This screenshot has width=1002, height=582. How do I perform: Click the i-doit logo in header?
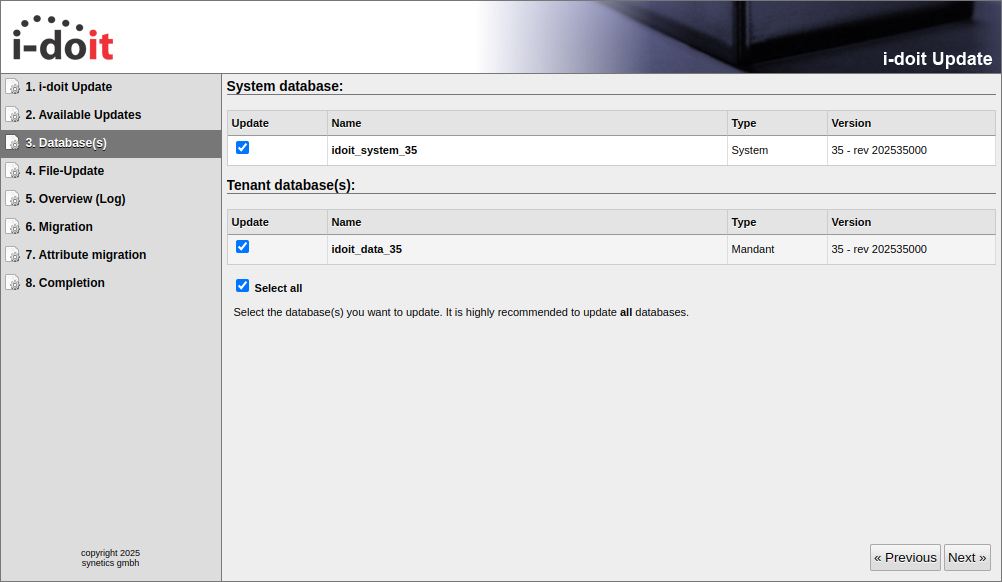coord(63,38)
